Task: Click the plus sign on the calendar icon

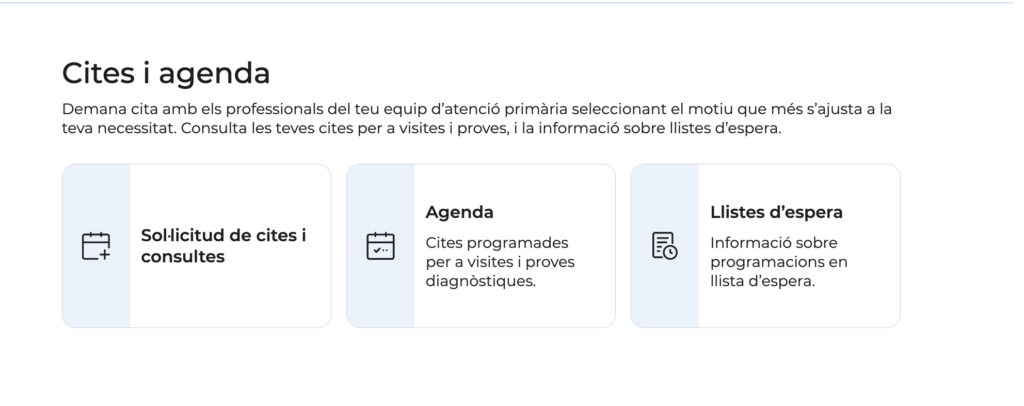Action: (104, 255)
